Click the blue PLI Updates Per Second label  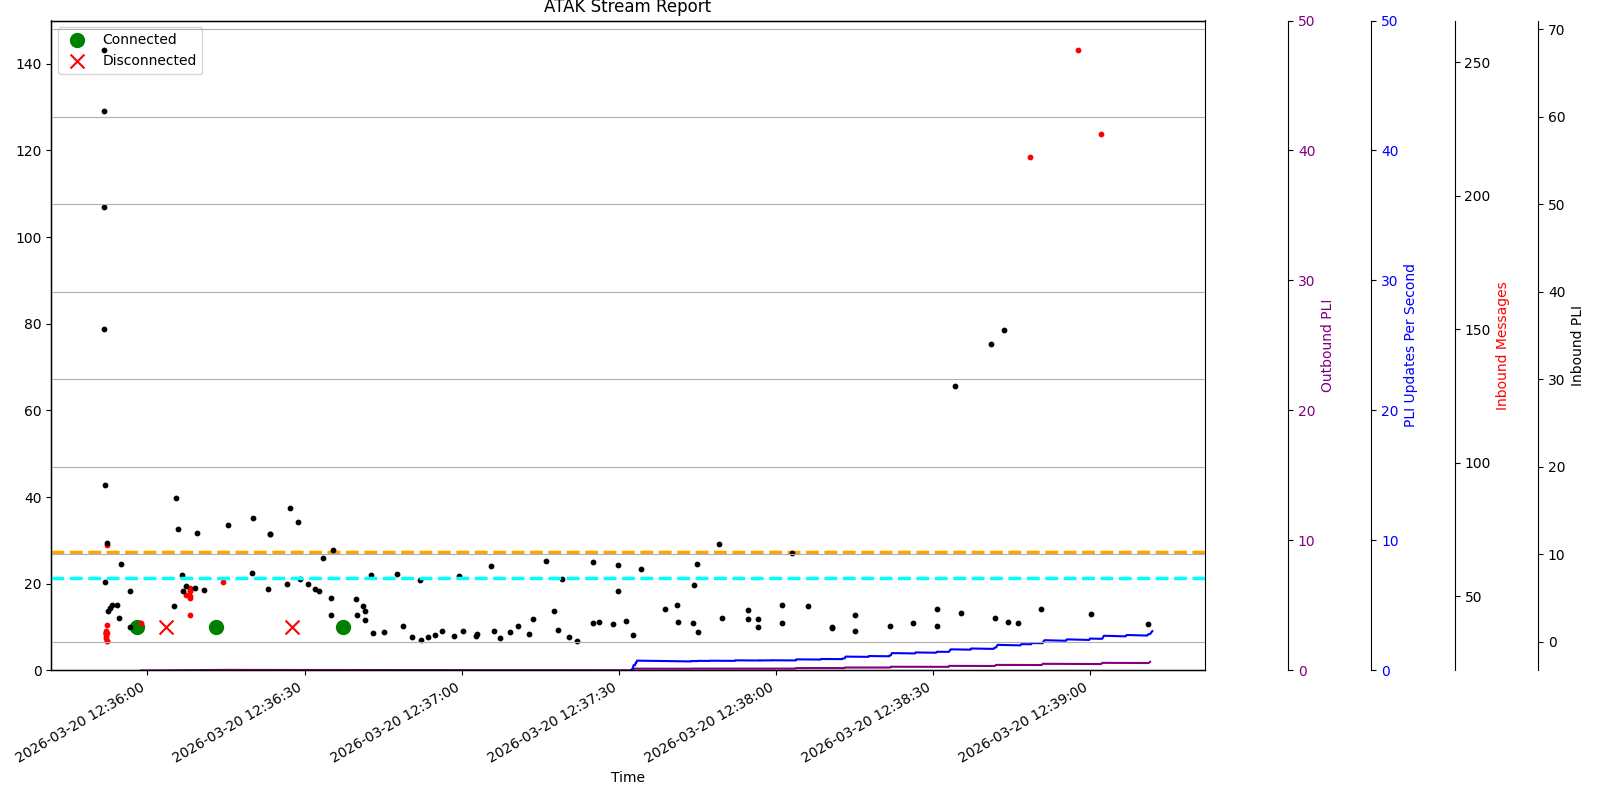coord(1410,346)
